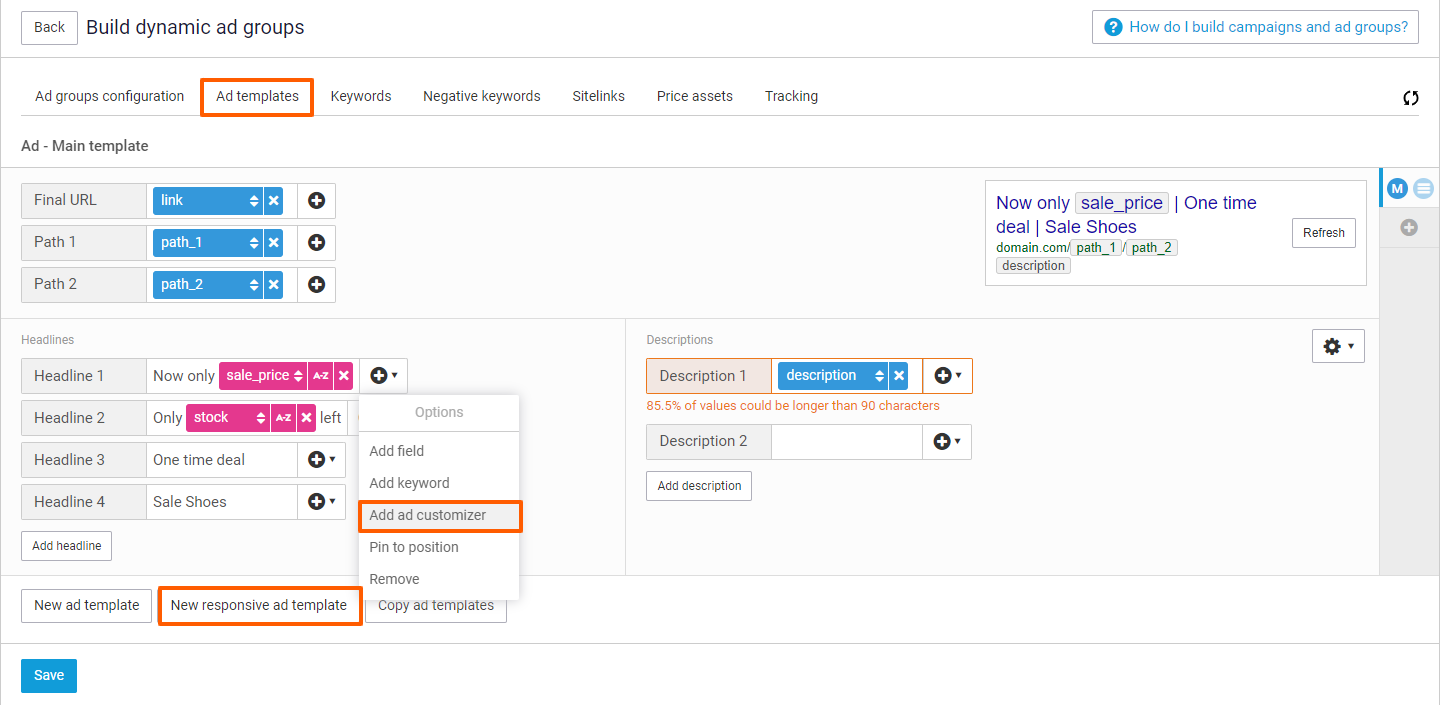1440x705 pixels.
Task: Remove the description field from Description 1
Action: [x=899, y=376]
